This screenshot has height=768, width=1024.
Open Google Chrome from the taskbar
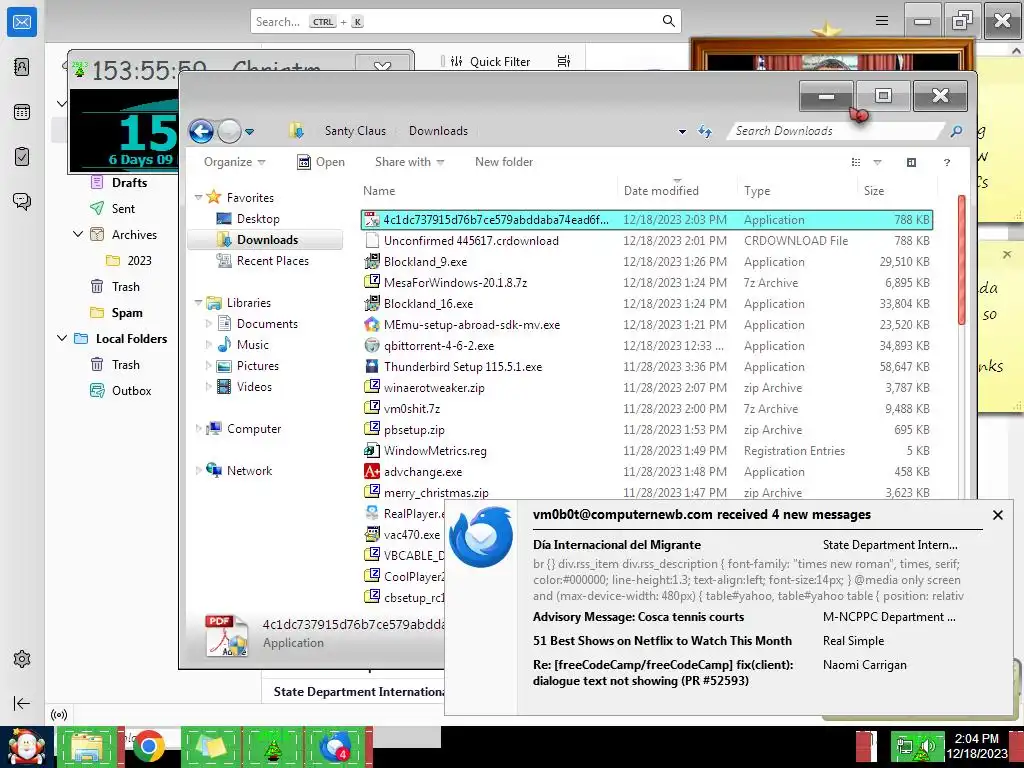[148, 747]
